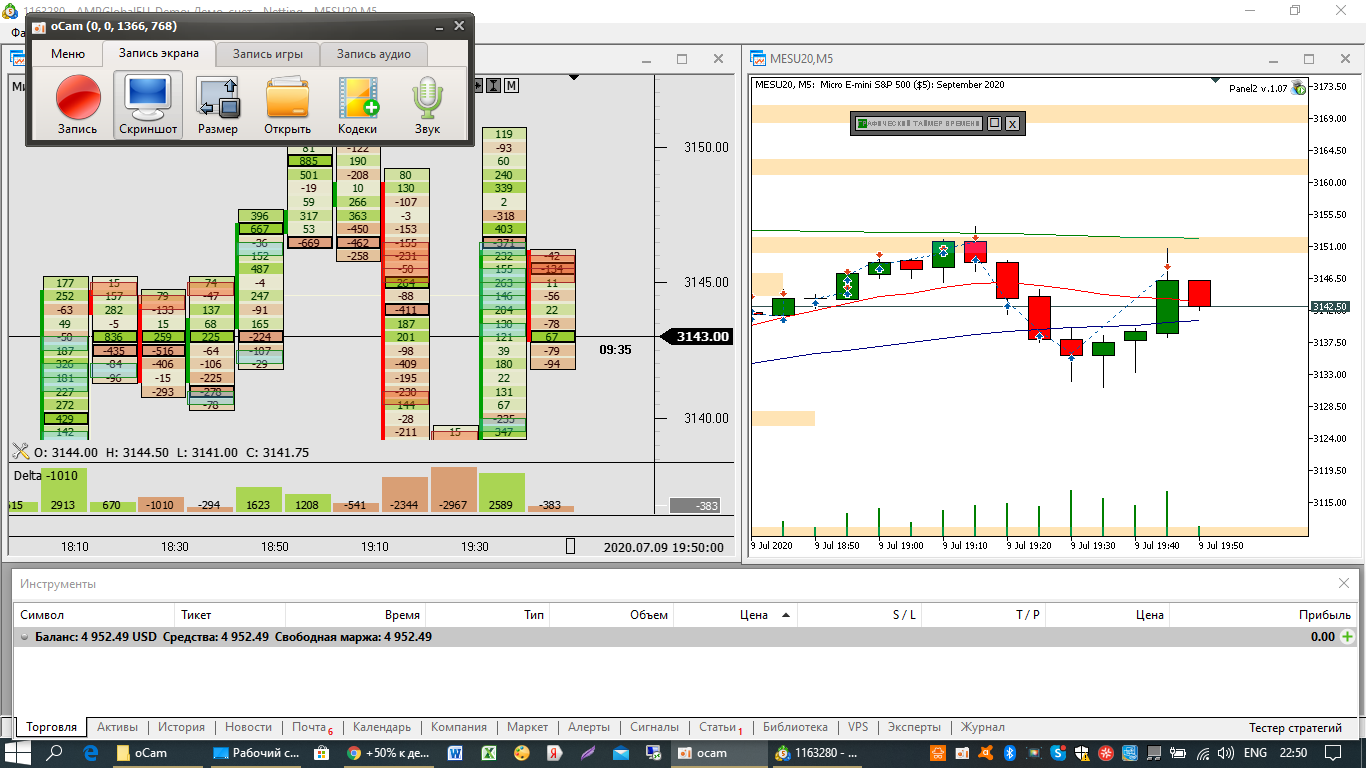Switch to the 1163280 MetaTrader taskbar item
This screenshot has width=1366, height=768.
click(819, 752)
